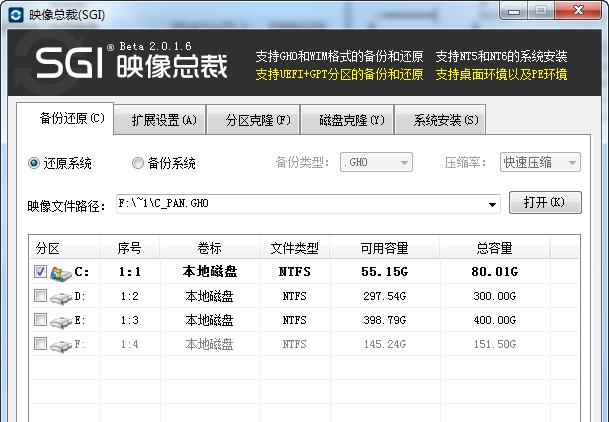Click the 序号 column header
The width and height of the screenshot is (609, 422).
click(x=129, y=248)
